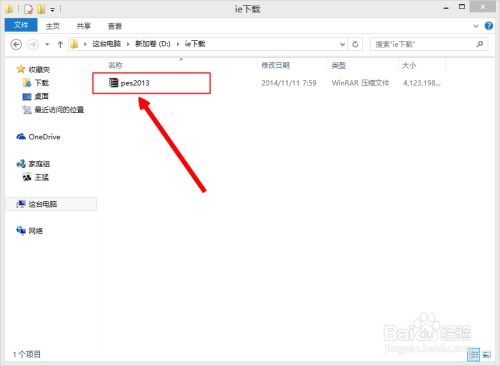Refresh the current folder
The image size is (500, 366).
pyautogui.click(x=355, y=44)
